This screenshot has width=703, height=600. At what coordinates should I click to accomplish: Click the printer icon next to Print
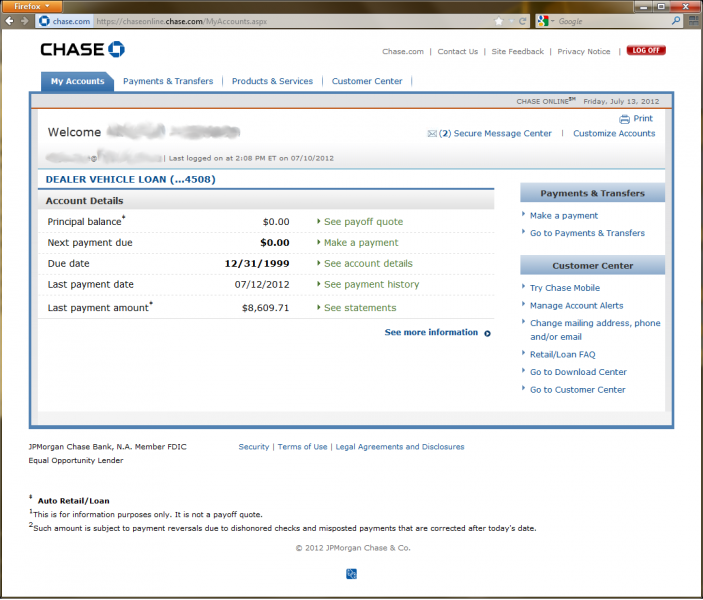pyautogui.click(x=624, y=119)
